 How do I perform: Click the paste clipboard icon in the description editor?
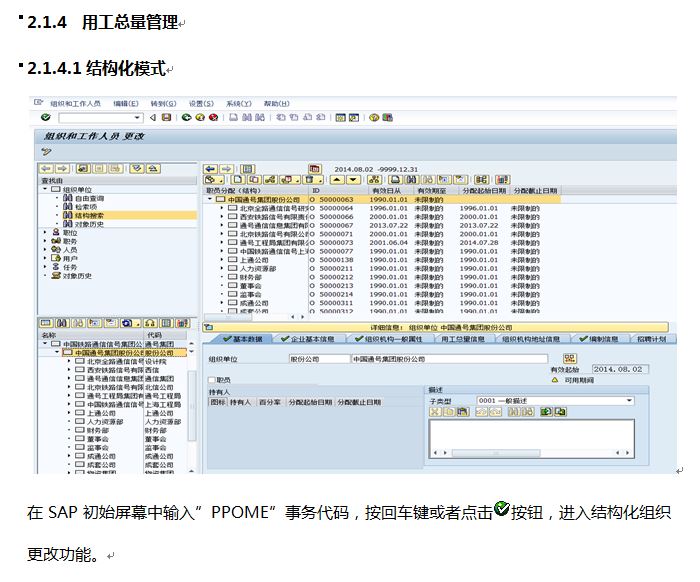462,412
